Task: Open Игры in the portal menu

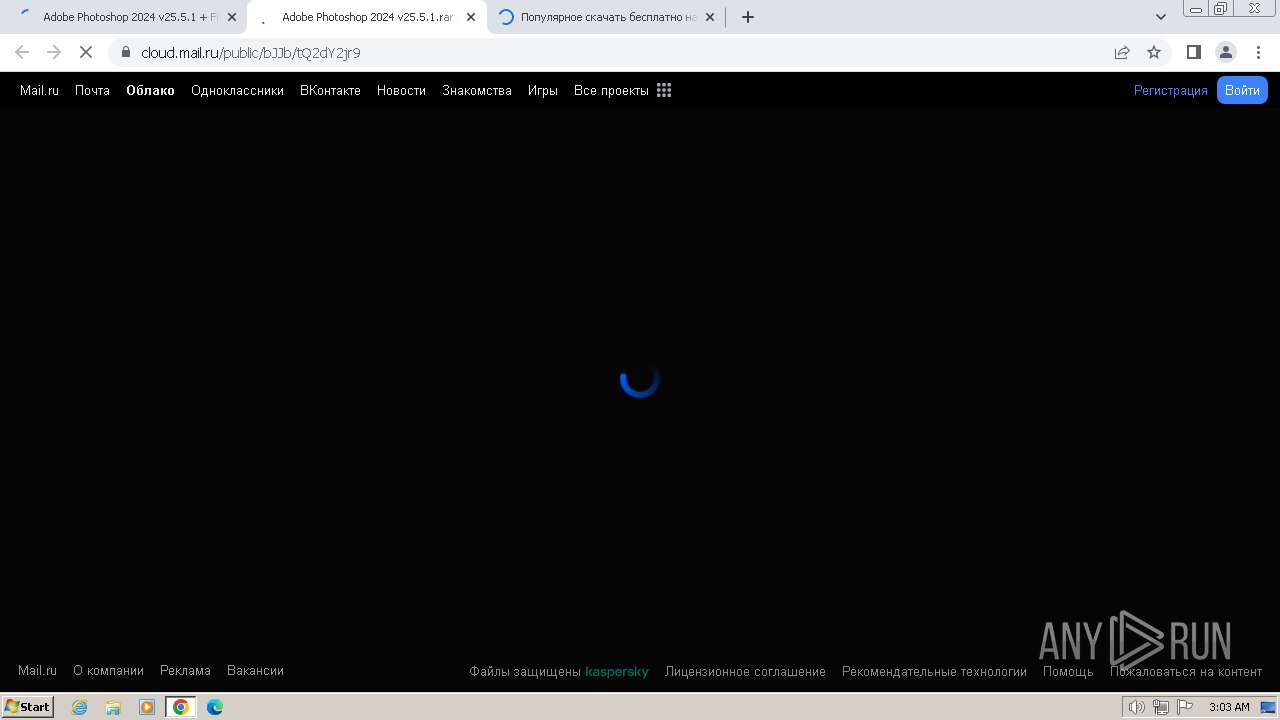Action: click(542, 90)
